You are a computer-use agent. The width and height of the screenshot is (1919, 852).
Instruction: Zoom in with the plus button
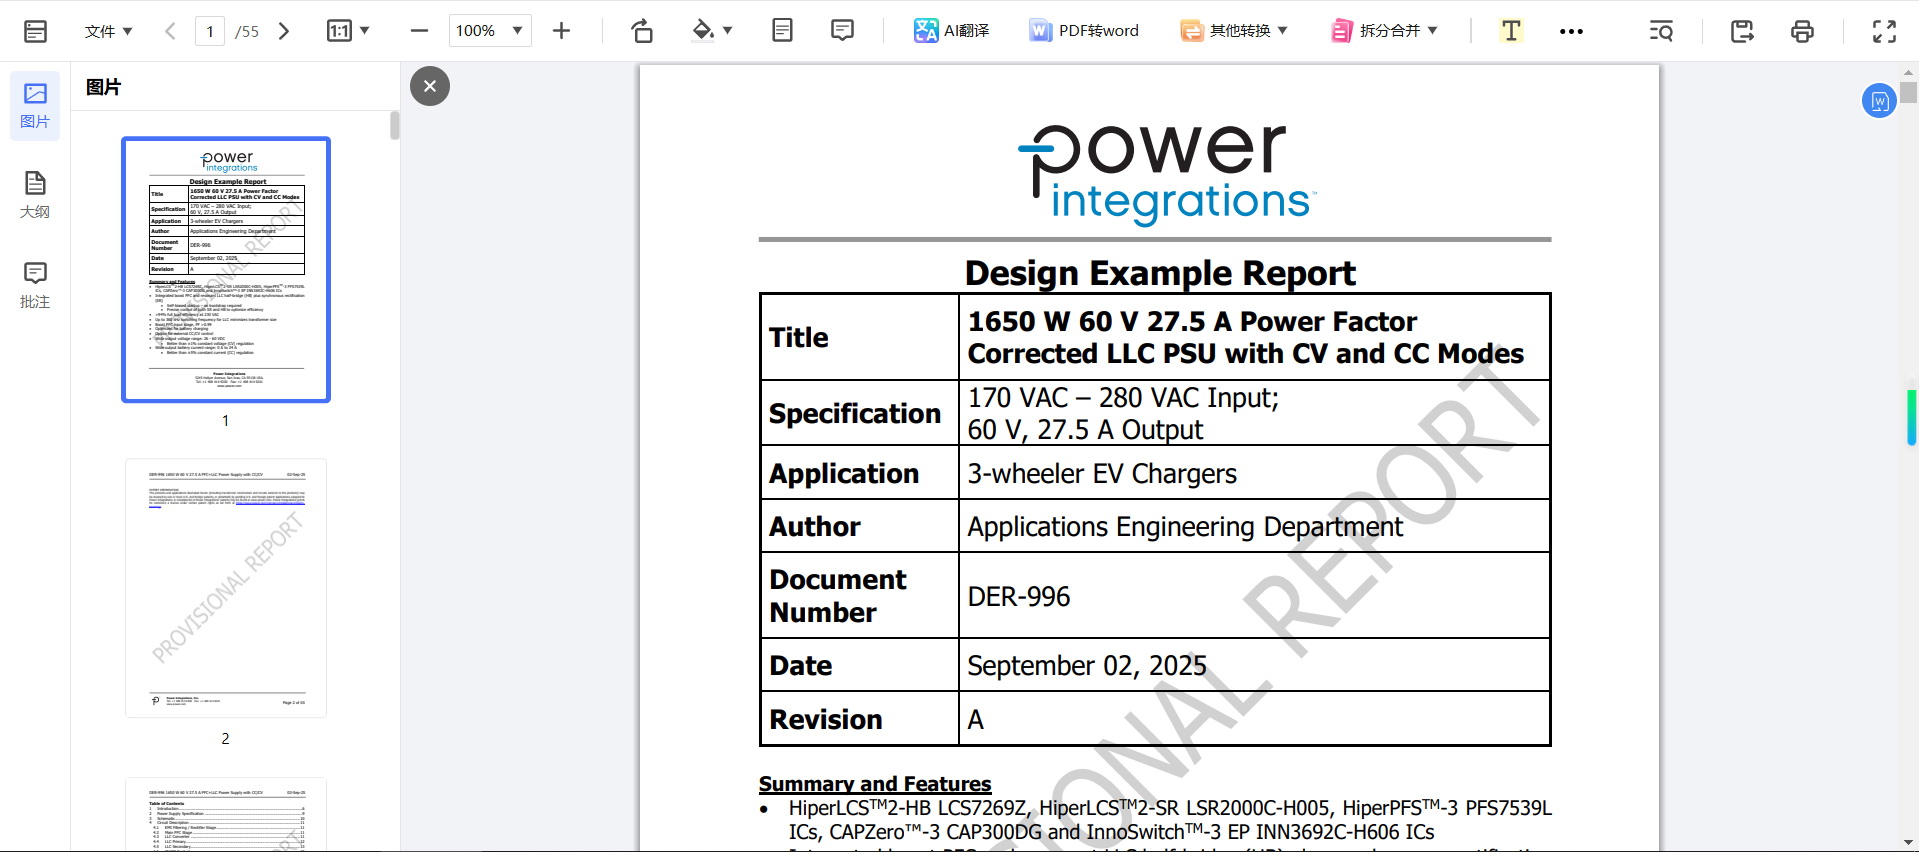click(561, 31)
